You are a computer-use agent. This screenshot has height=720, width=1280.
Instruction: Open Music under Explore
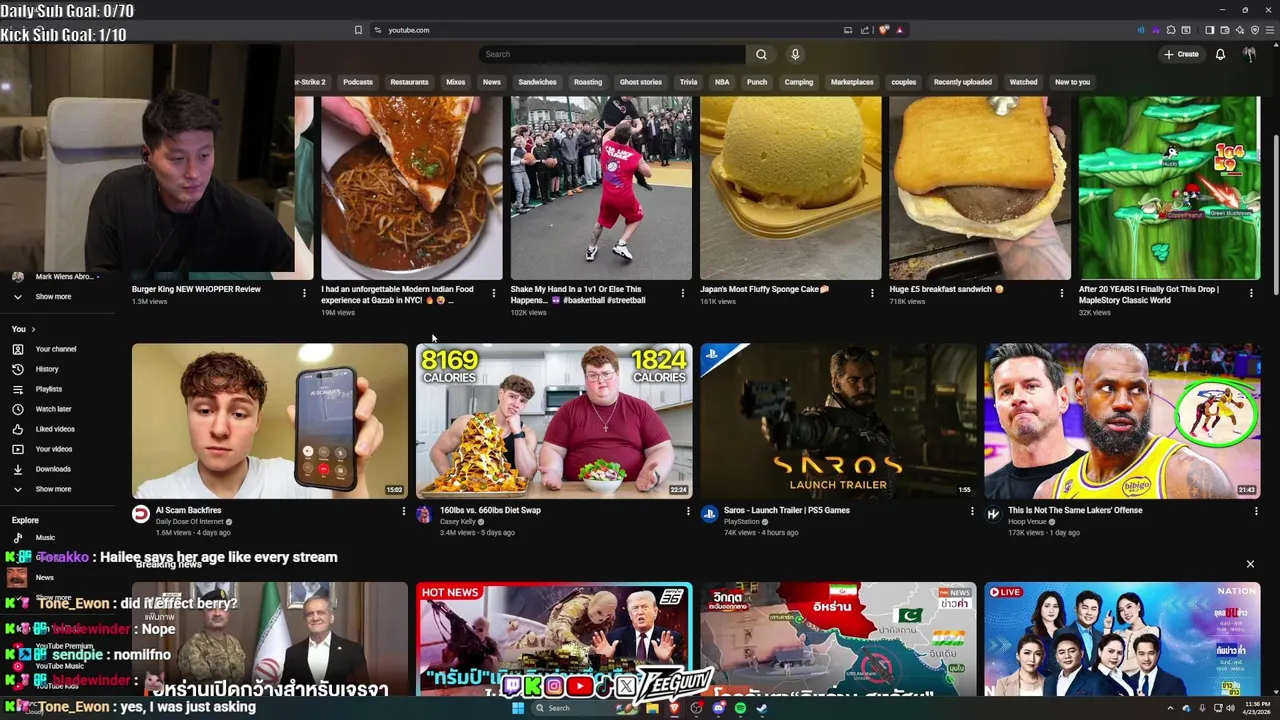45,538
